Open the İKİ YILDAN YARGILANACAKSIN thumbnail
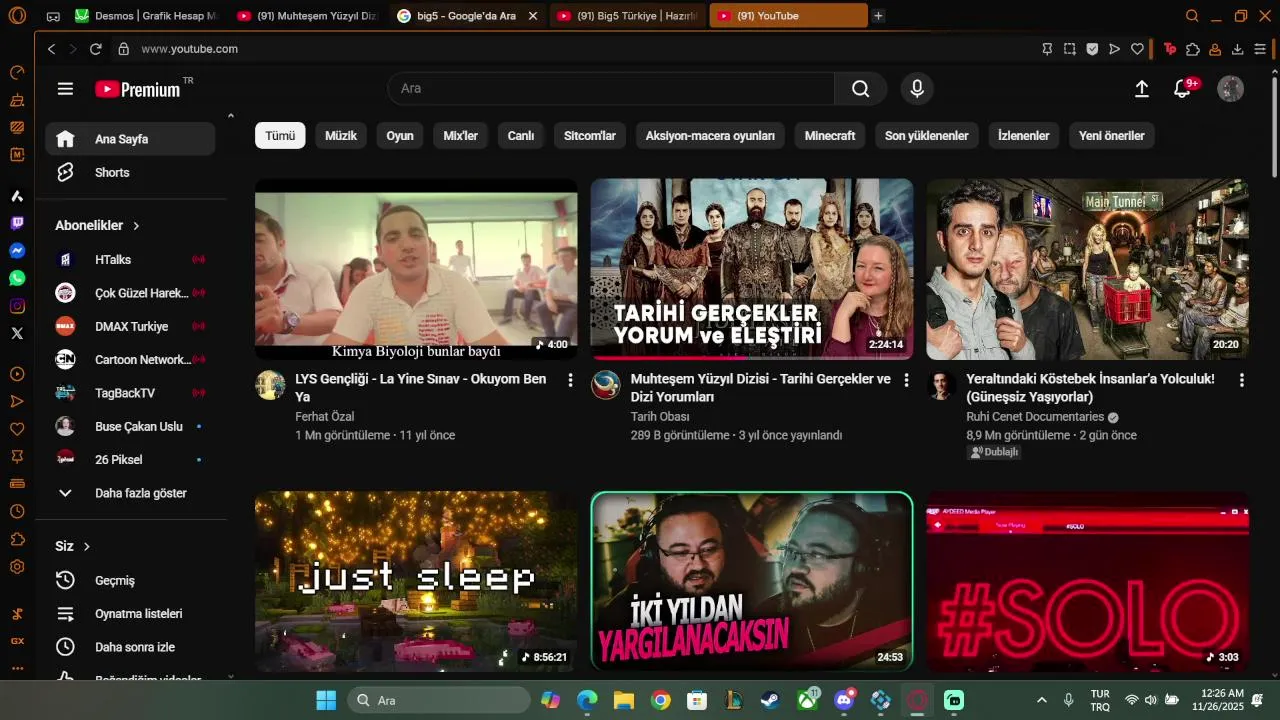Viewport: 1280px width, 720px height. 752,581
